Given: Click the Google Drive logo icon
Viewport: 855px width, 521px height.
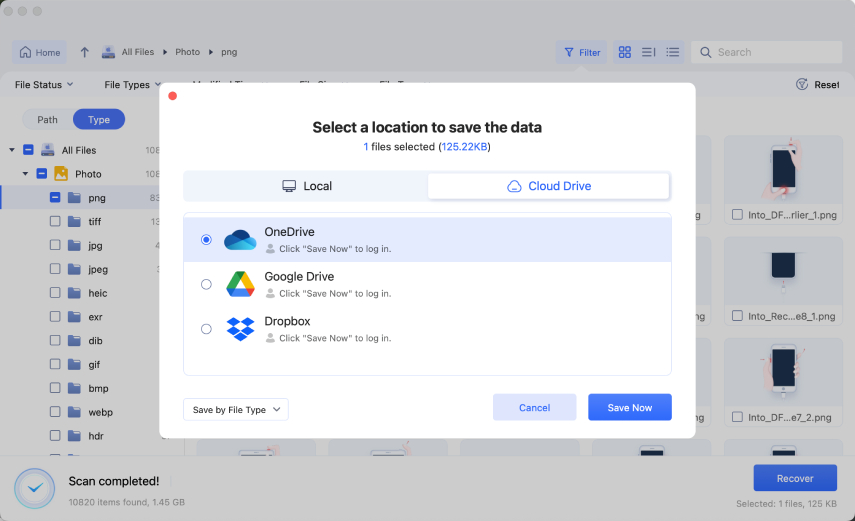Looking at the screenshot, I should coord(240,284).
